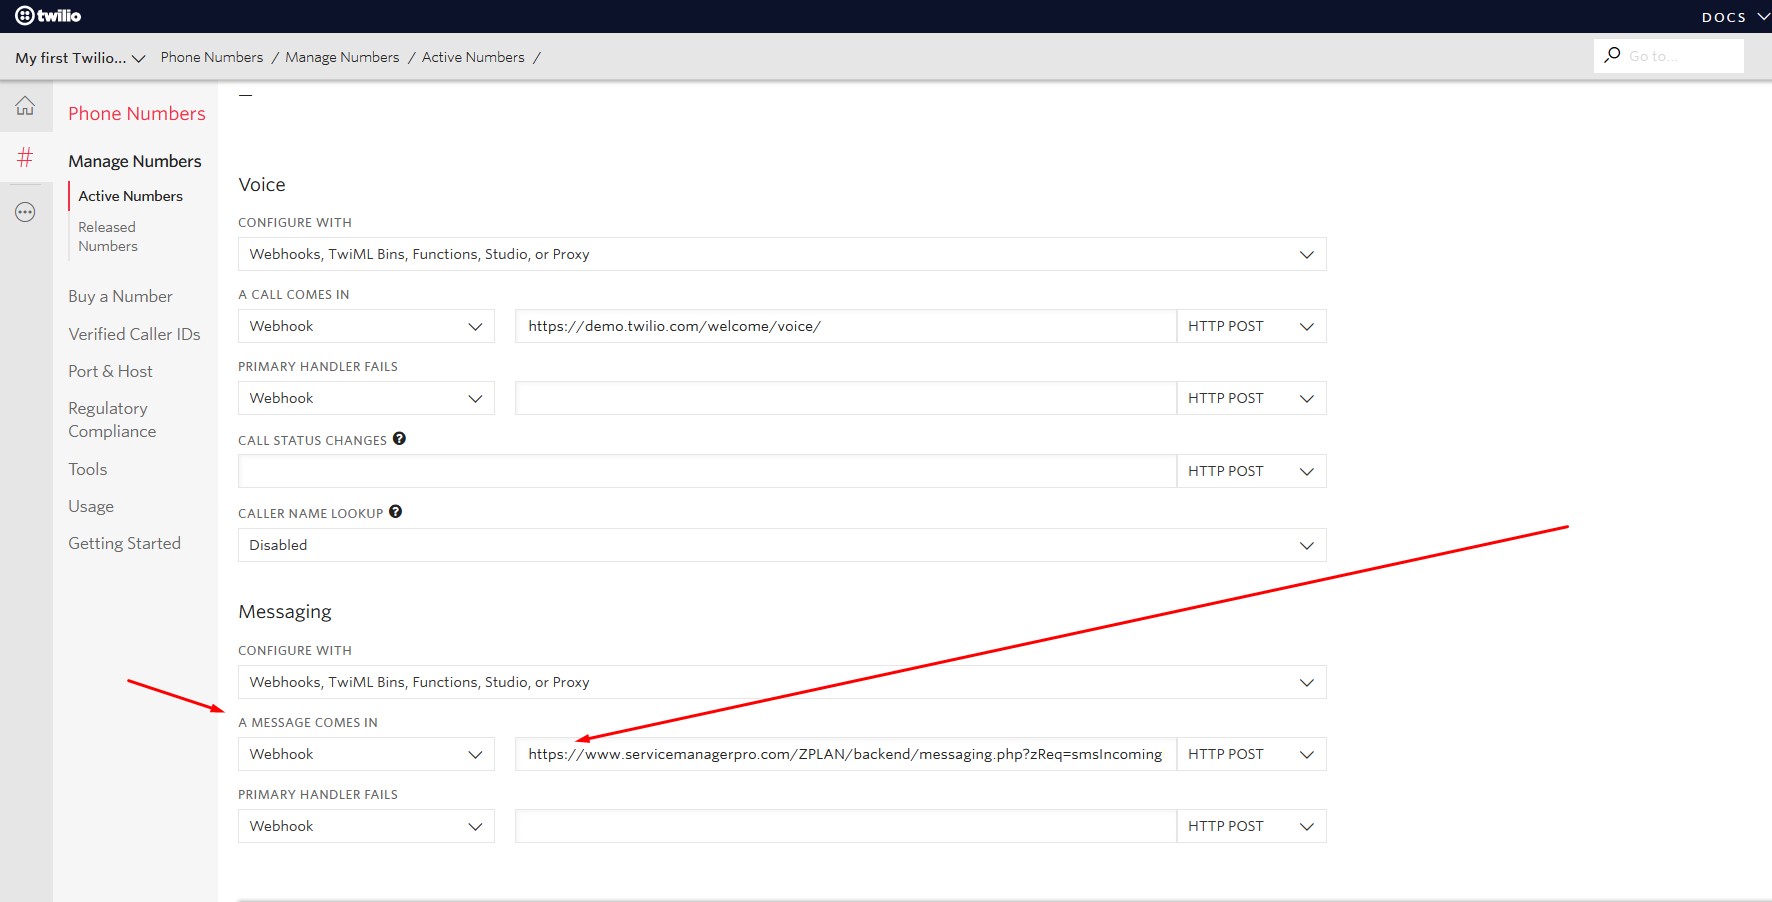Click the Caller Name Lookup help icon
The image size is (1772, 902).
pyautogui.click(x=395, y=512)
